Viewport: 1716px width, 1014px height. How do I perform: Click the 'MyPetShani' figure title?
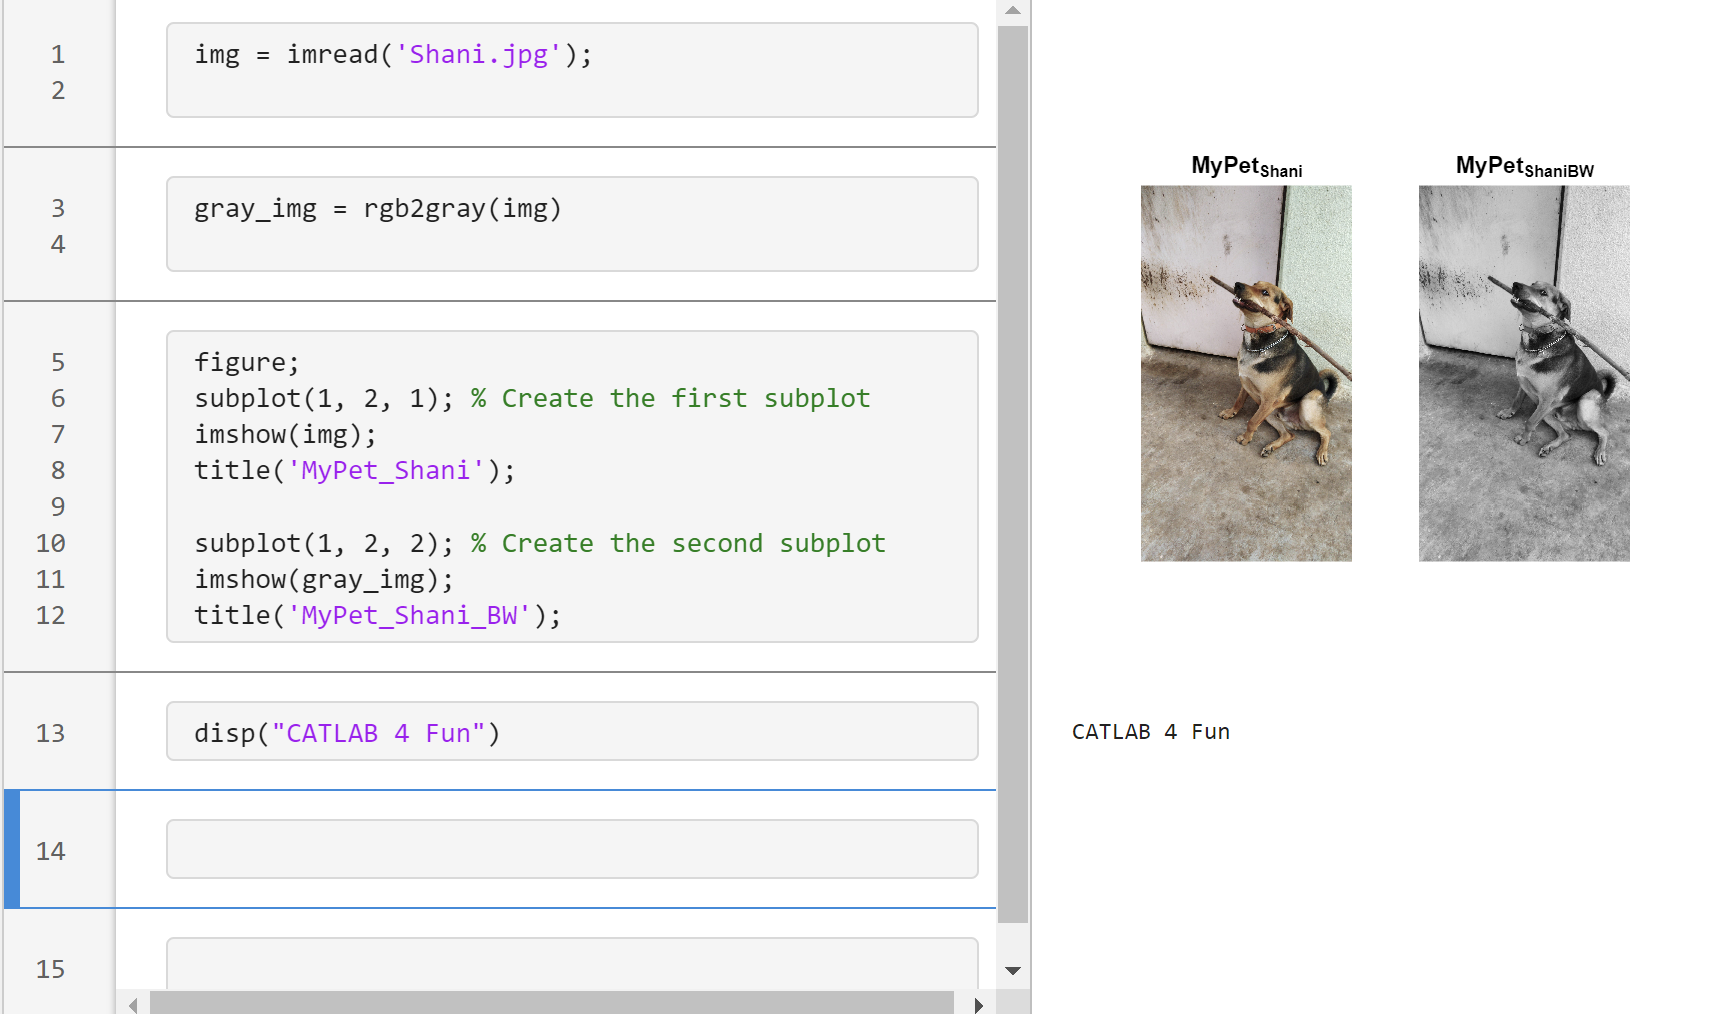click(1247, 167)
